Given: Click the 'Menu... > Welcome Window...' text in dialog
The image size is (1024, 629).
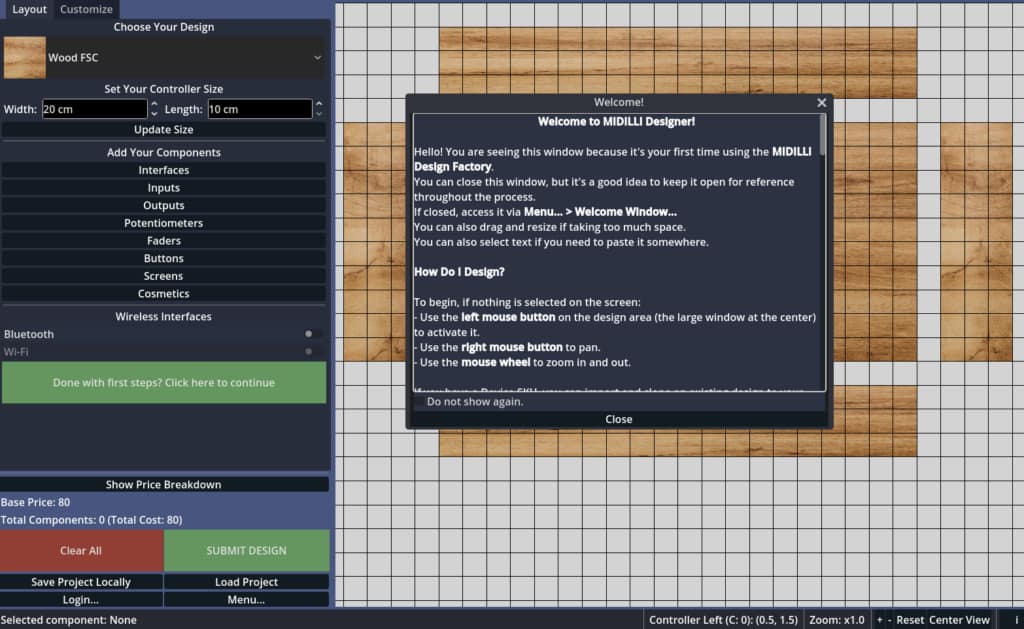Looking at the screenshot, I should point(600,212).
